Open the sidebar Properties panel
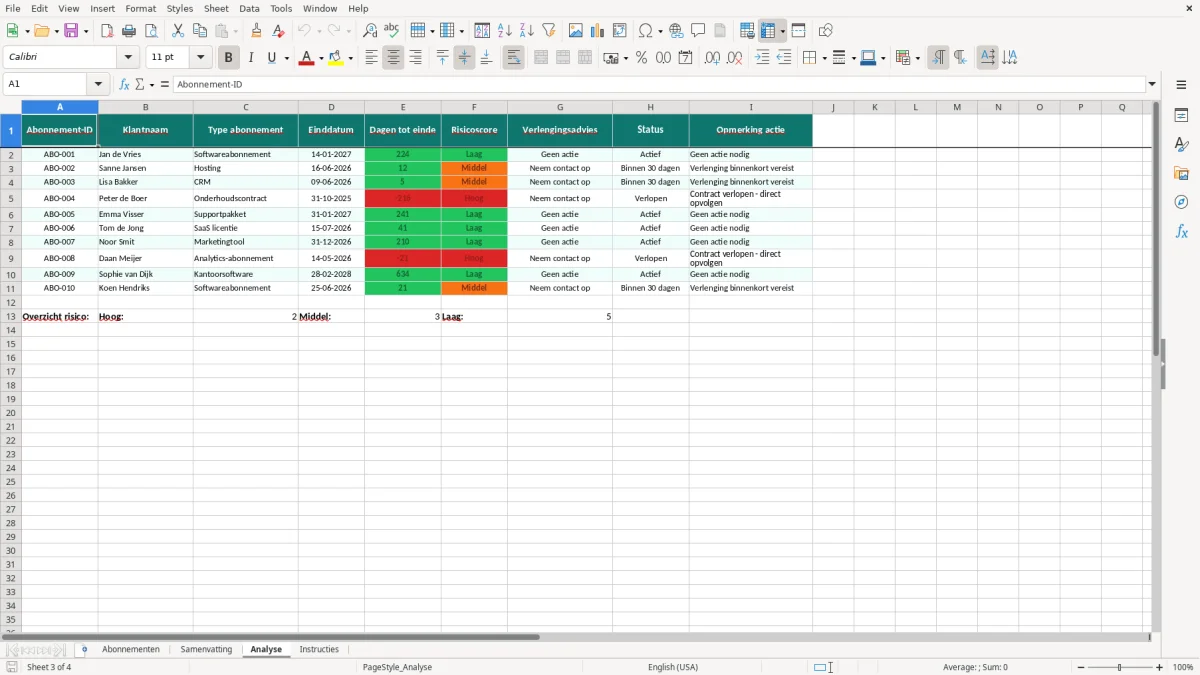 [1181, 115]
